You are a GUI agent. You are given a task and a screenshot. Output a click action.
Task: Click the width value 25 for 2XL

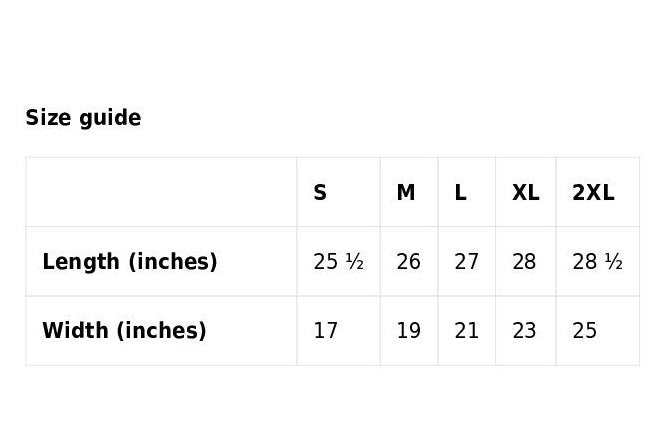pos(585,330)
